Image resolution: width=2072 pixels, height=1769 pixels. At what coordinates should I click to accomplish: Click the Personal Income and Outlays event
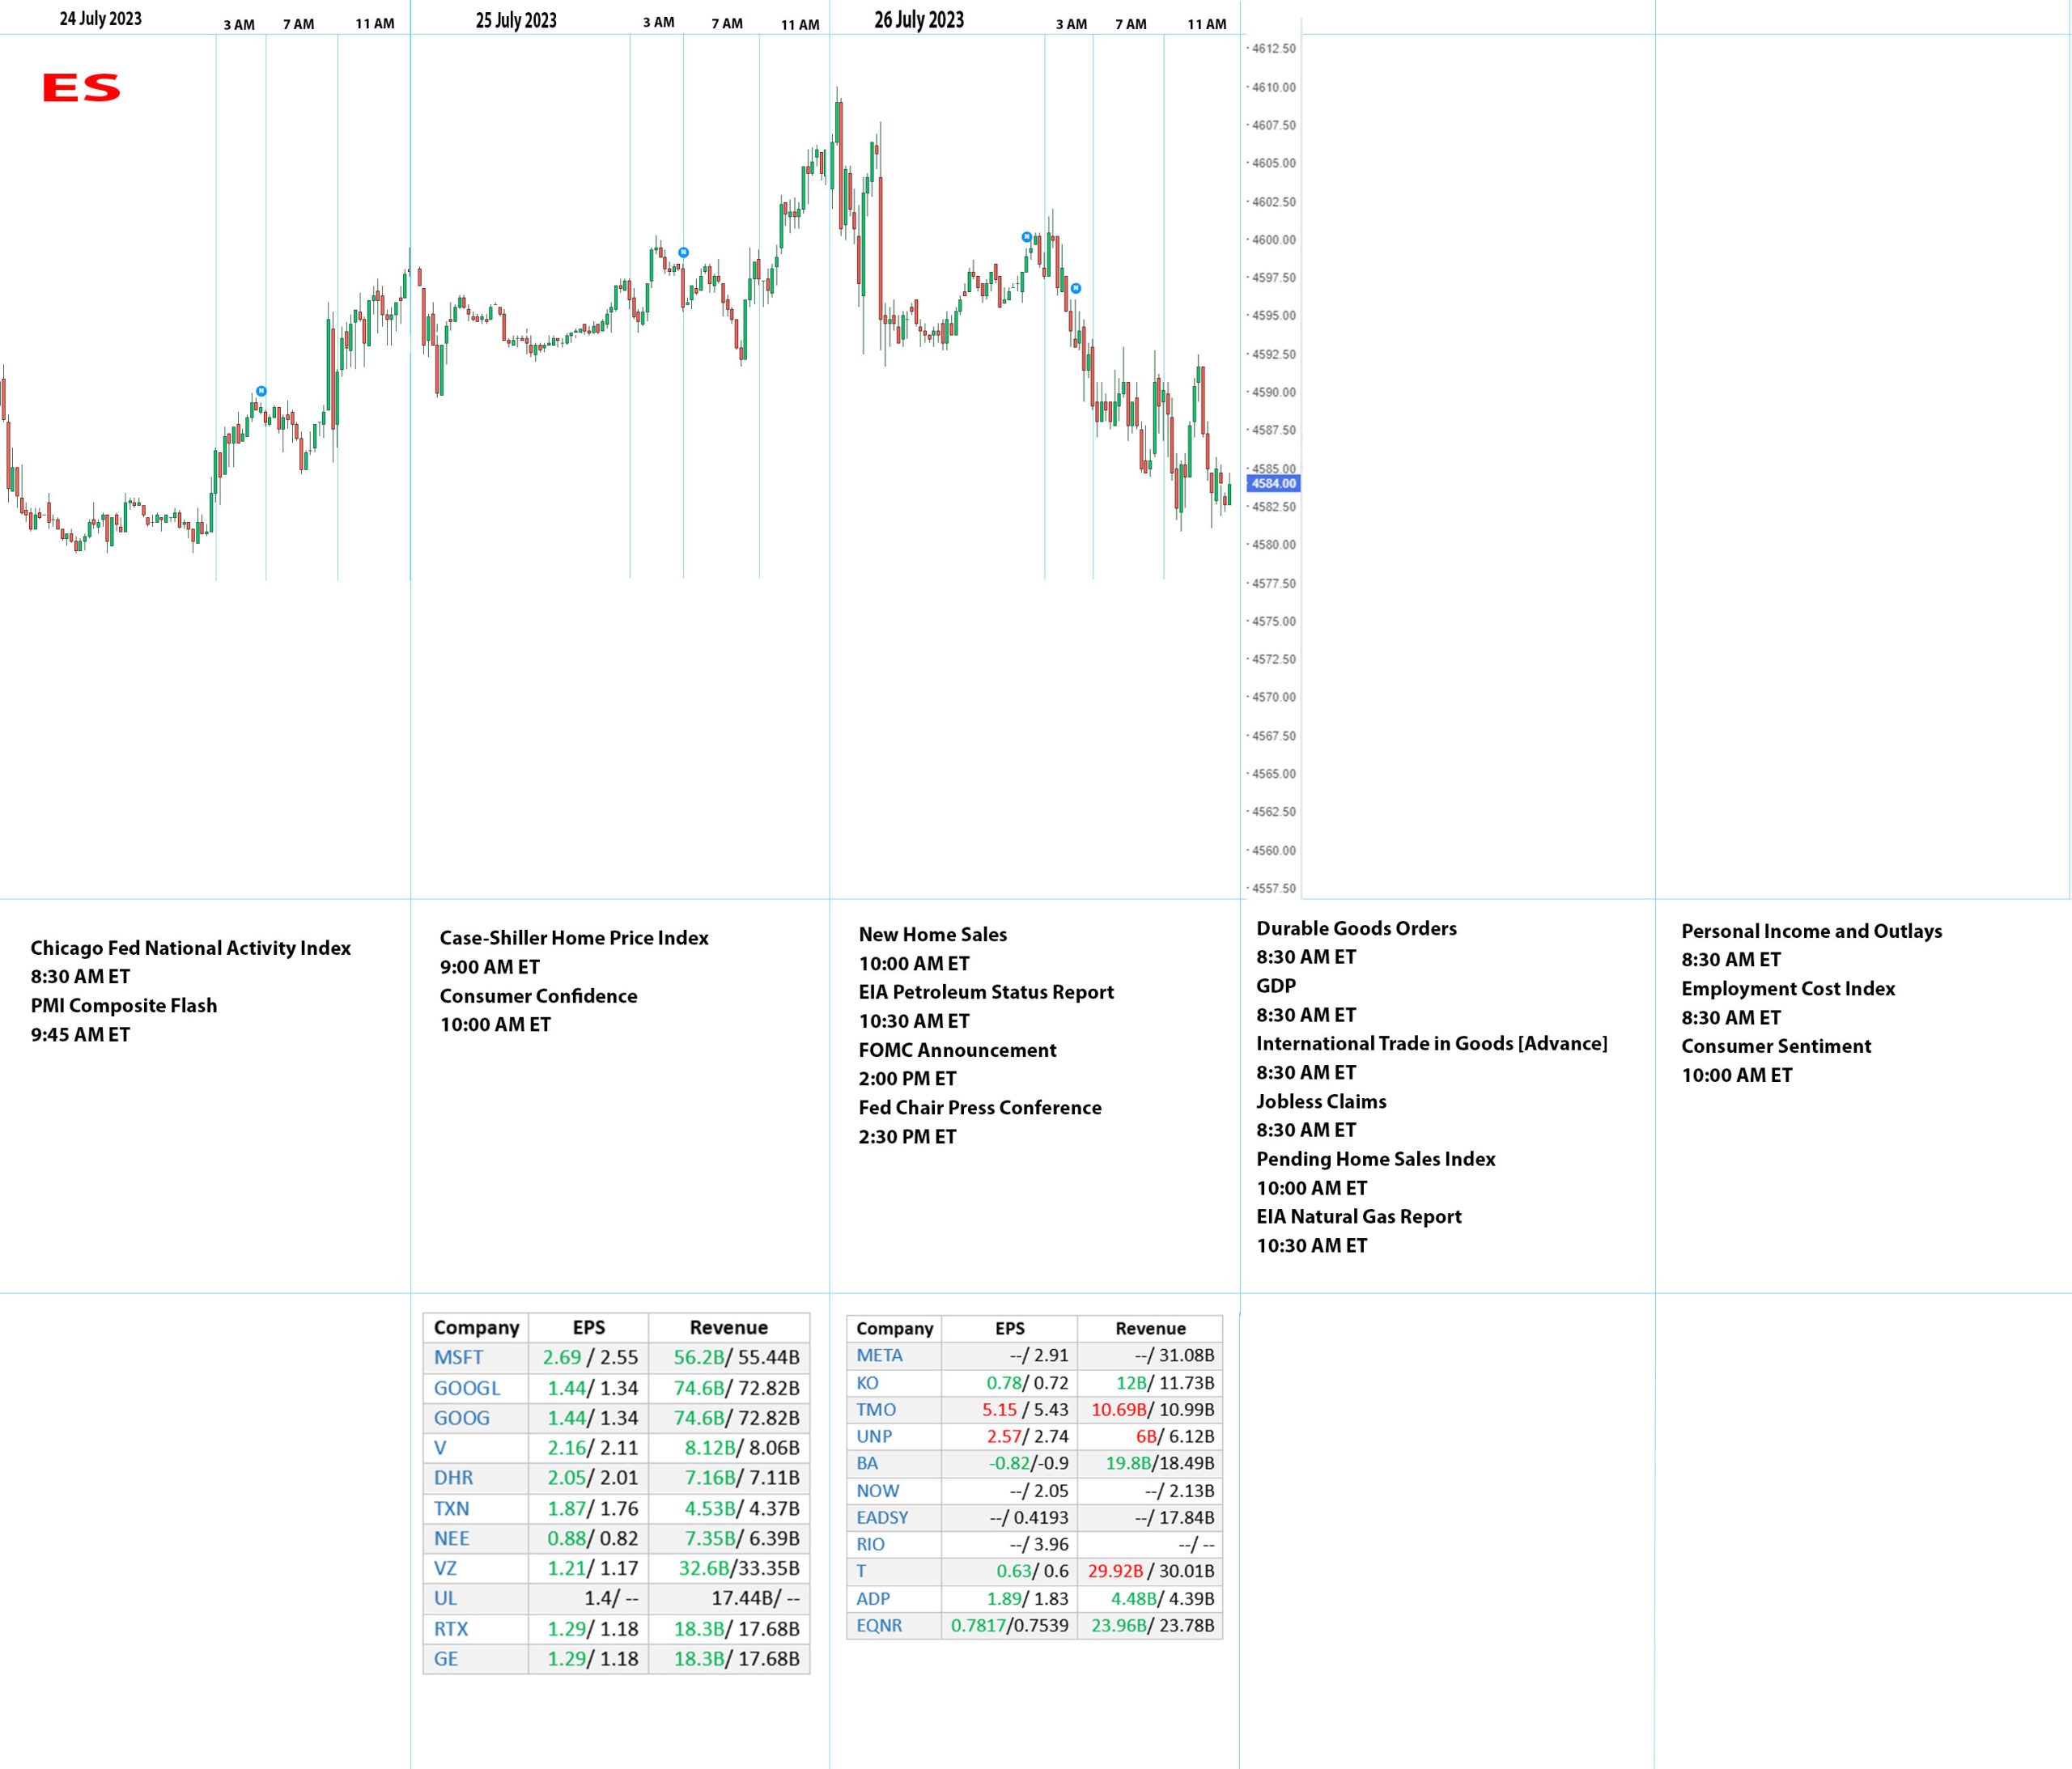coord(1812,931)
